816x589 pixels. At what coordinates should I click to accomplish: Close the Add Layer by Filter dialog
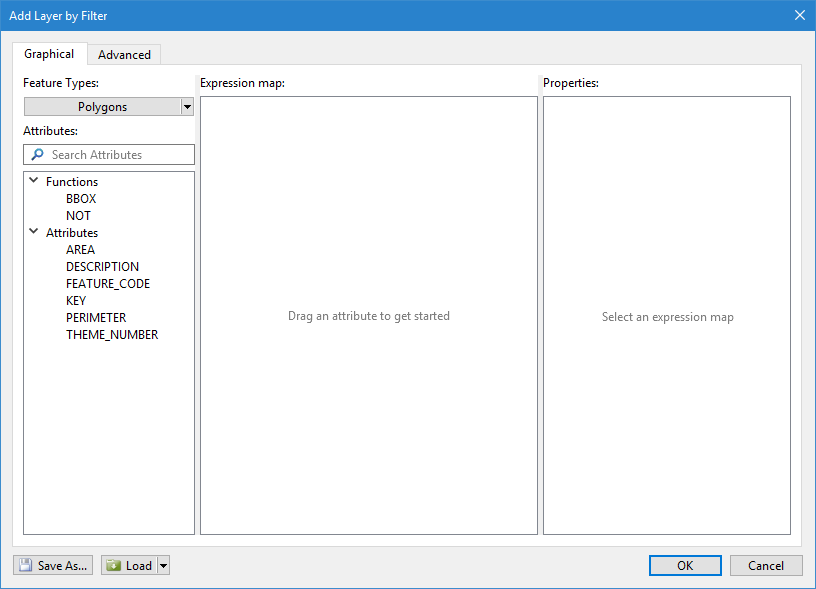(799, 15)
